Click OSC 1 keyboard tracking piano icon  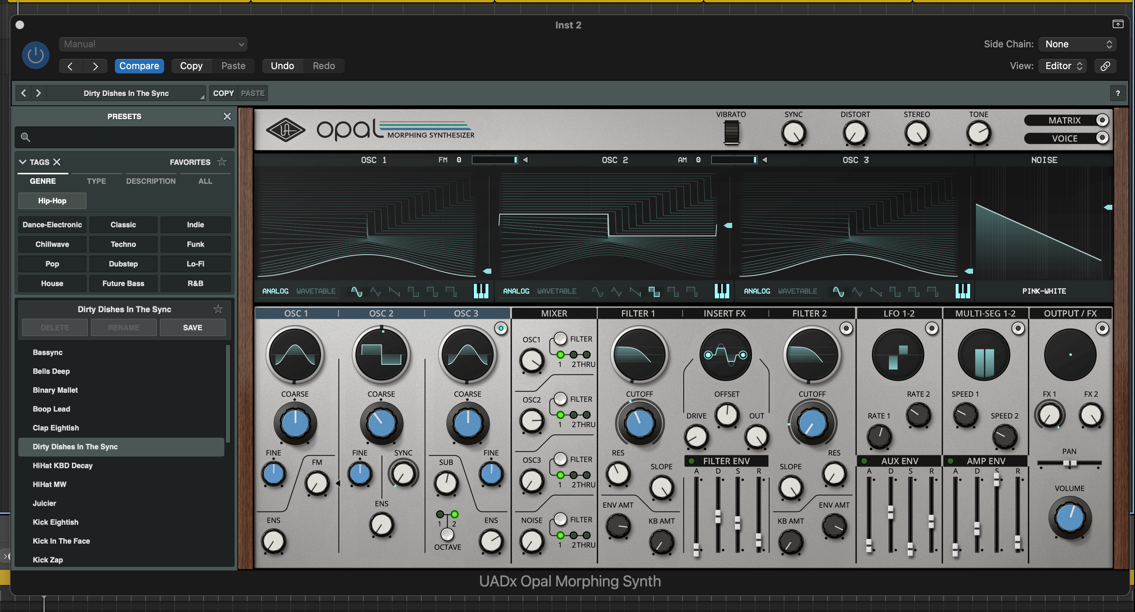(481, 291)
